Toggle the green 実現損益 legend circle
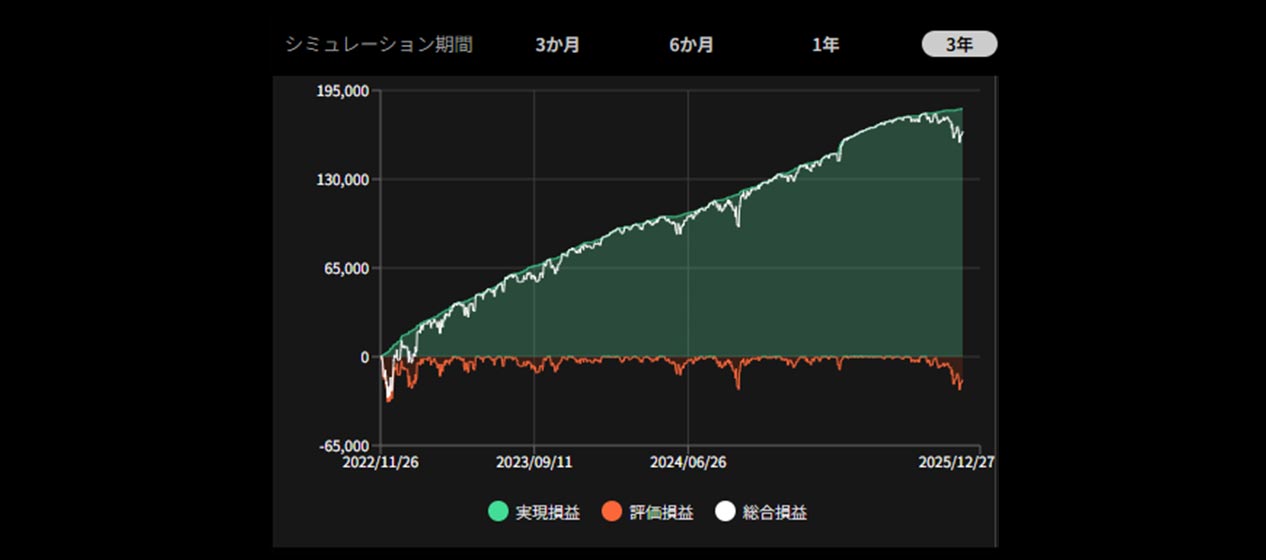 (498, 512)
